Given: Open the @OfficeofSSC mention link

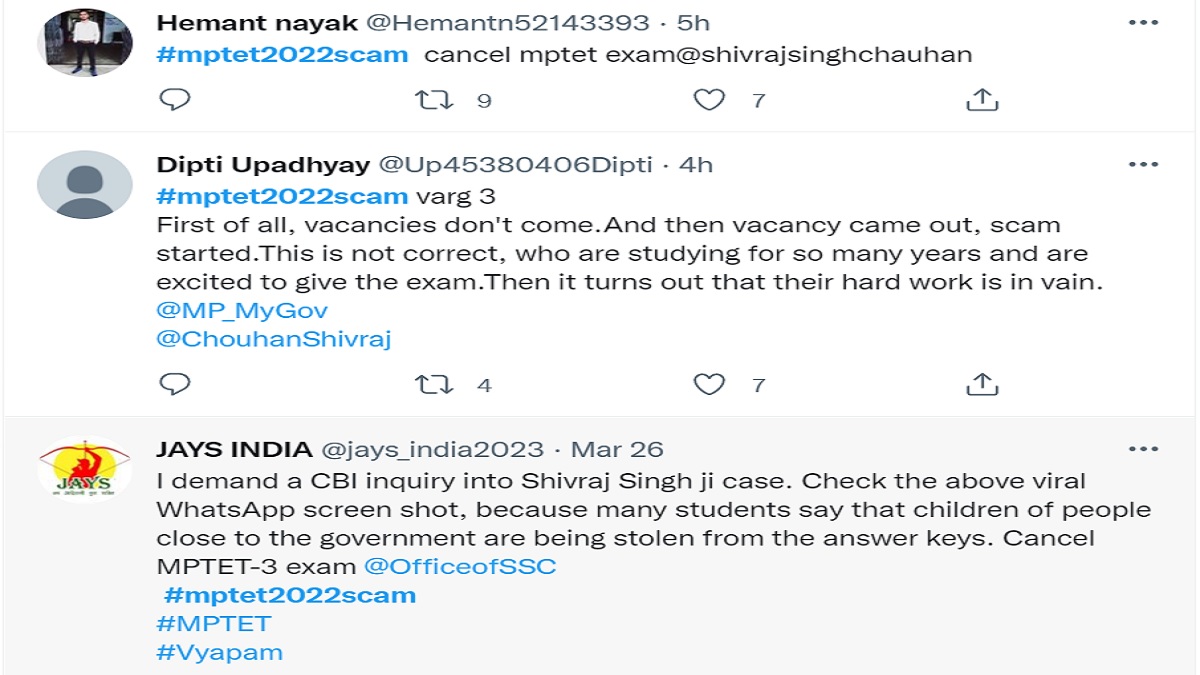Looking at the screenshot, I should (460, 566).
